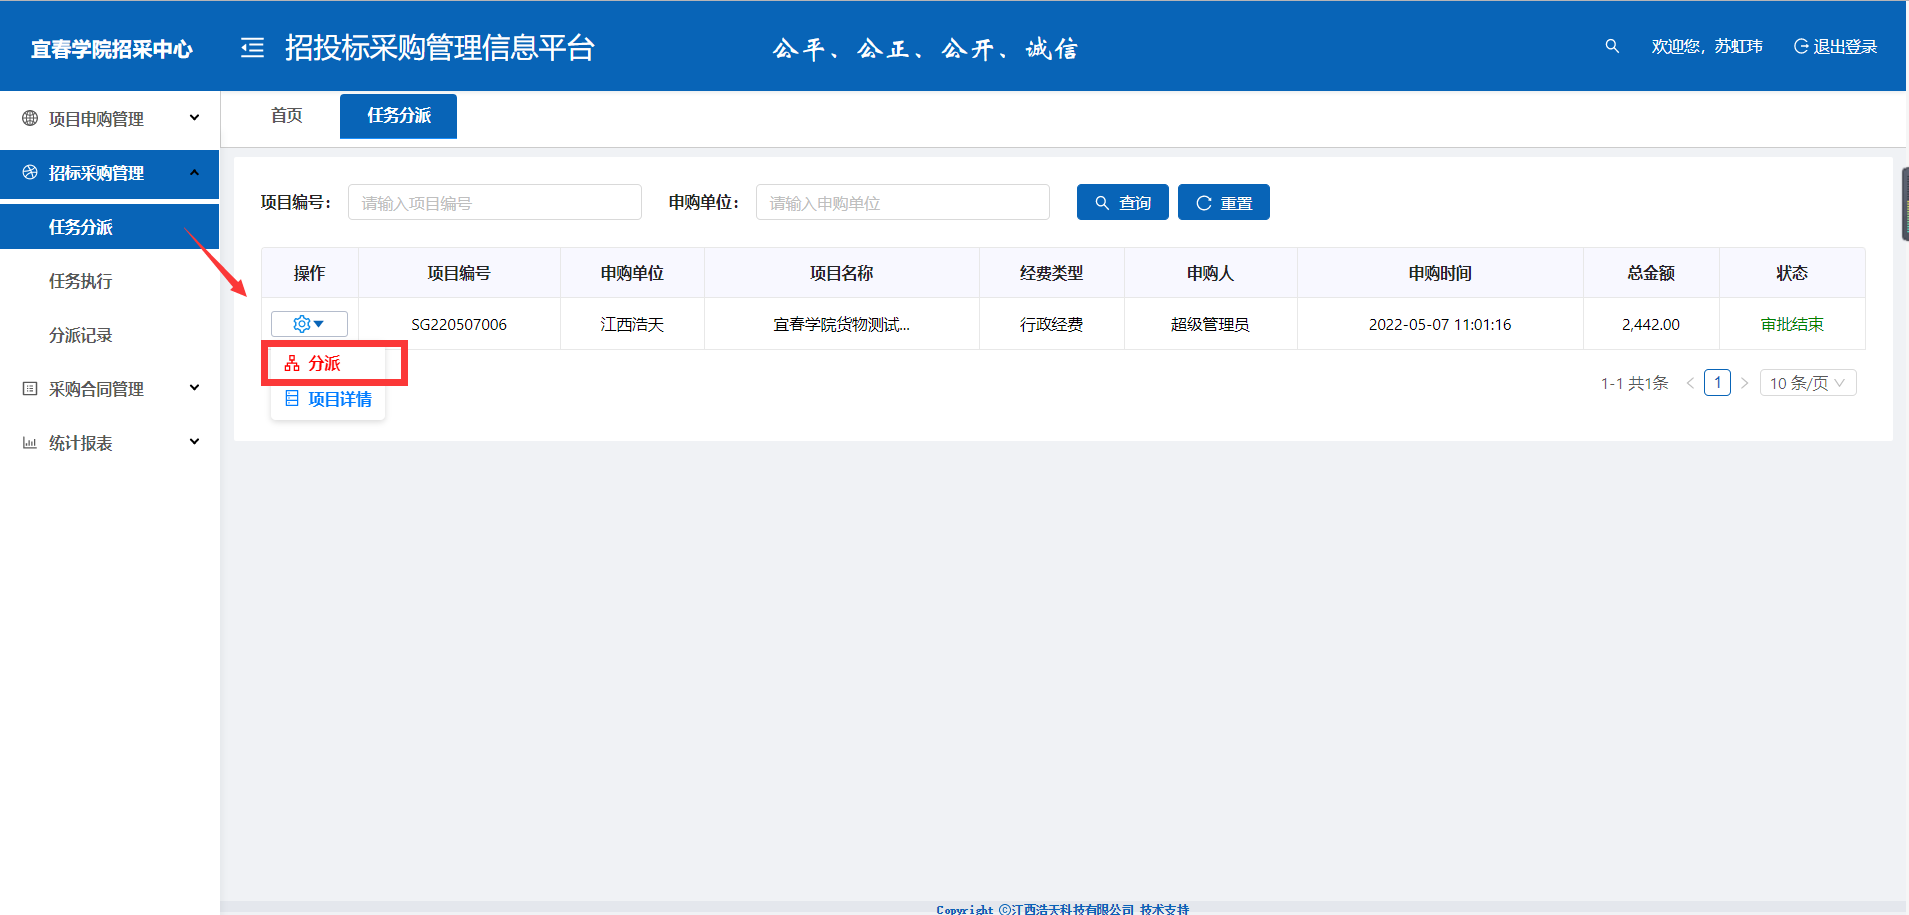Go to previous page using left arrow
This screenshot has width=1909, height=915.
(x=1690, y=383)
